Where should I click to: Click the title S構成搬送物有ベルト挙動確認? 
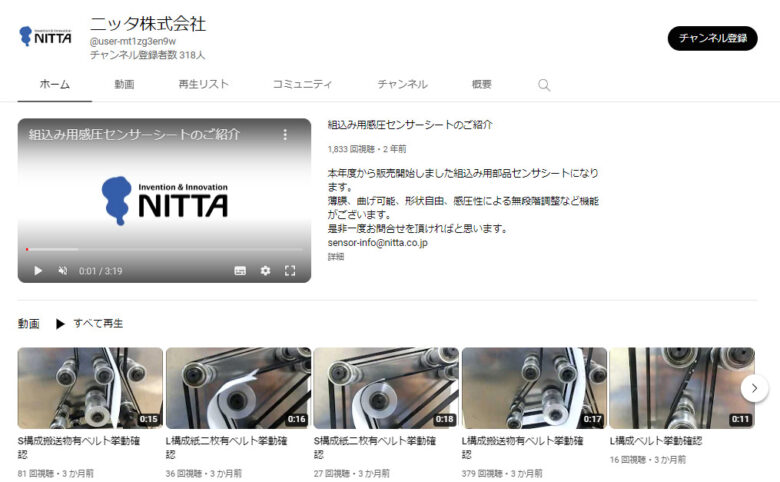tap(79, 447)
